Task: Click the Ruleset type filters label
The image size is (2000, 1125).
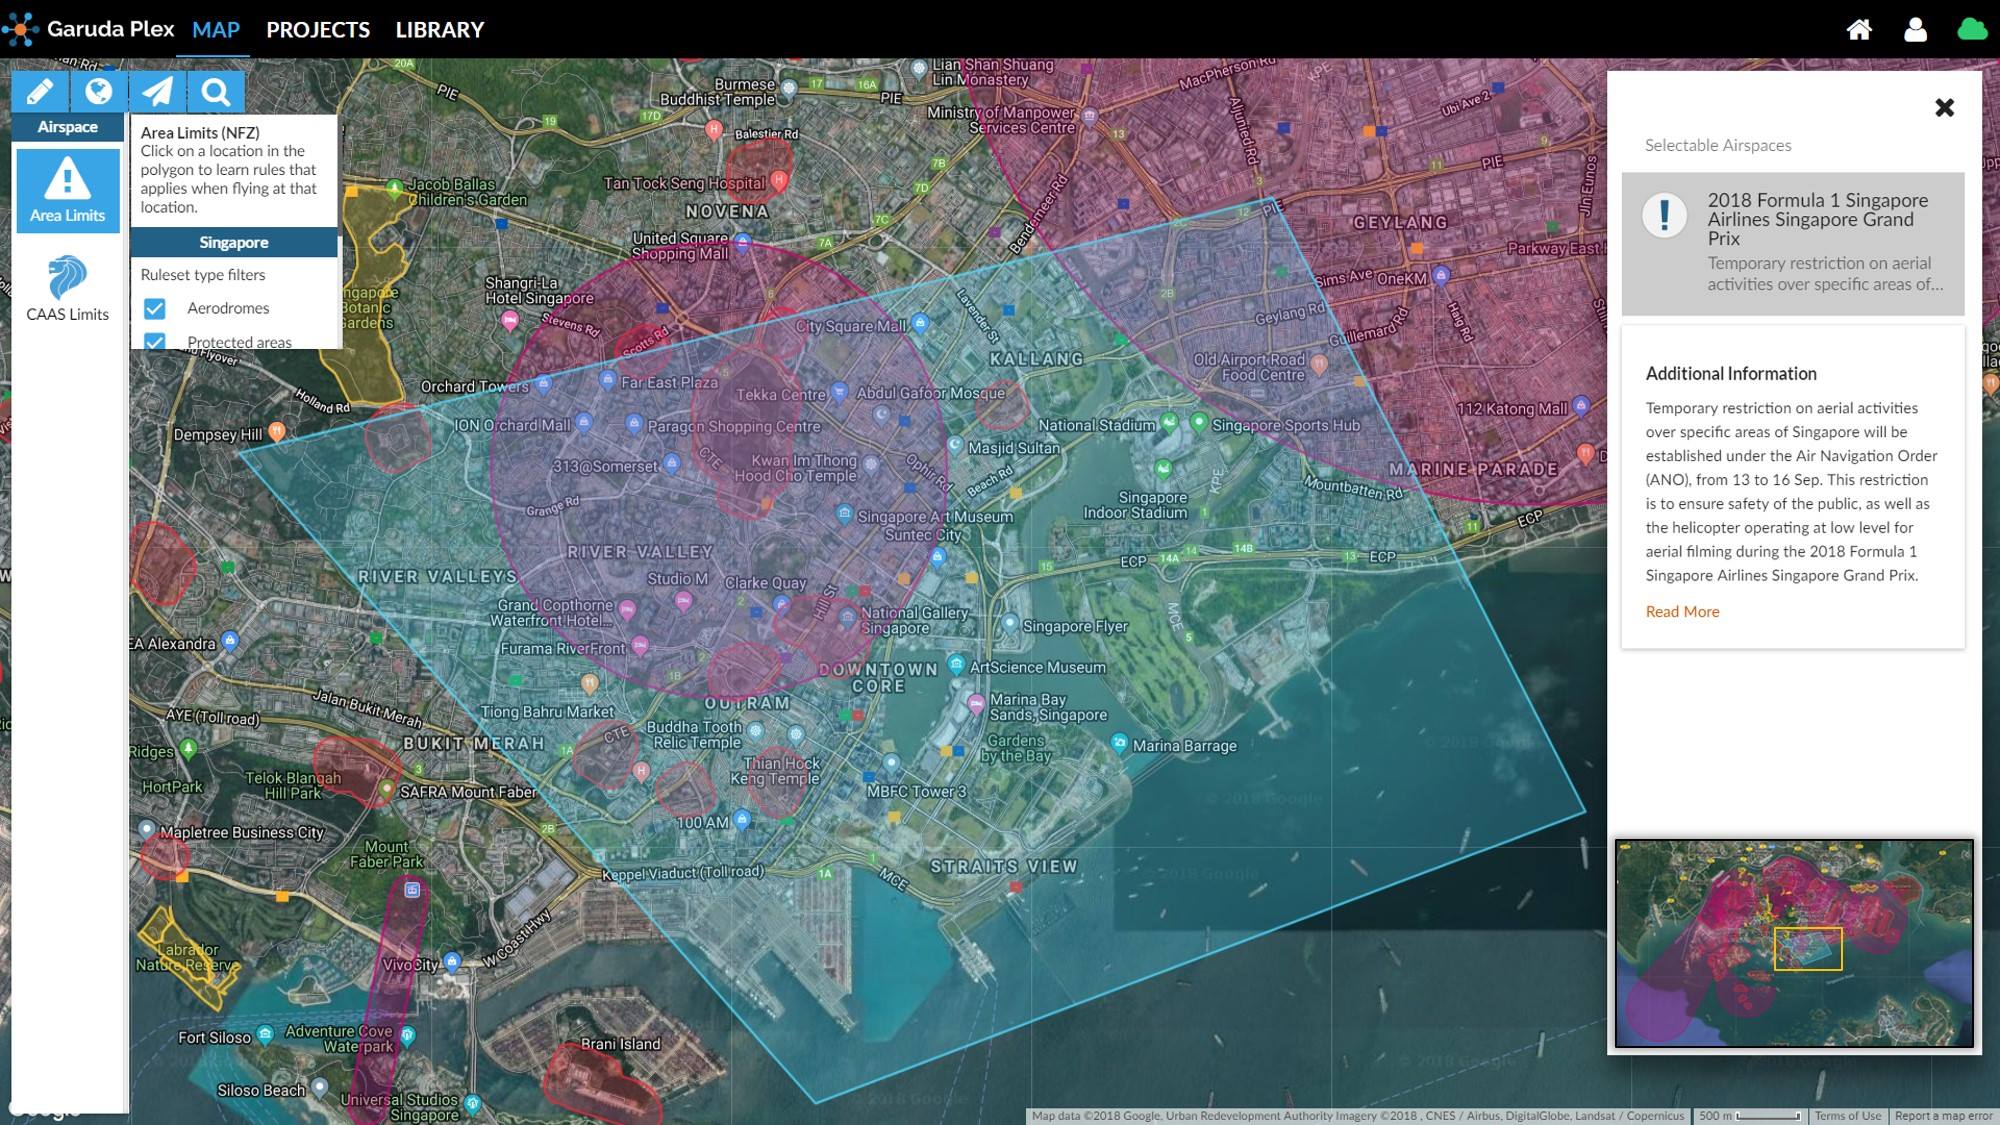Action: click(x=203, y=275)
